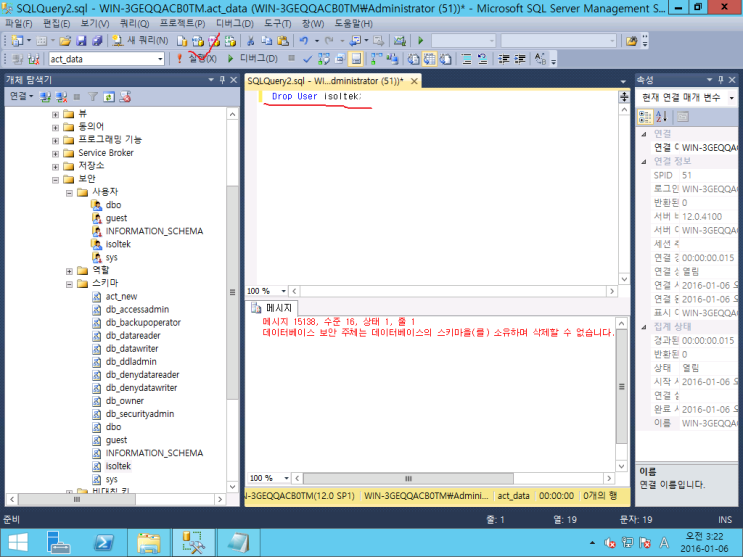Collapse the 사용자 folder node

[69, 192]
